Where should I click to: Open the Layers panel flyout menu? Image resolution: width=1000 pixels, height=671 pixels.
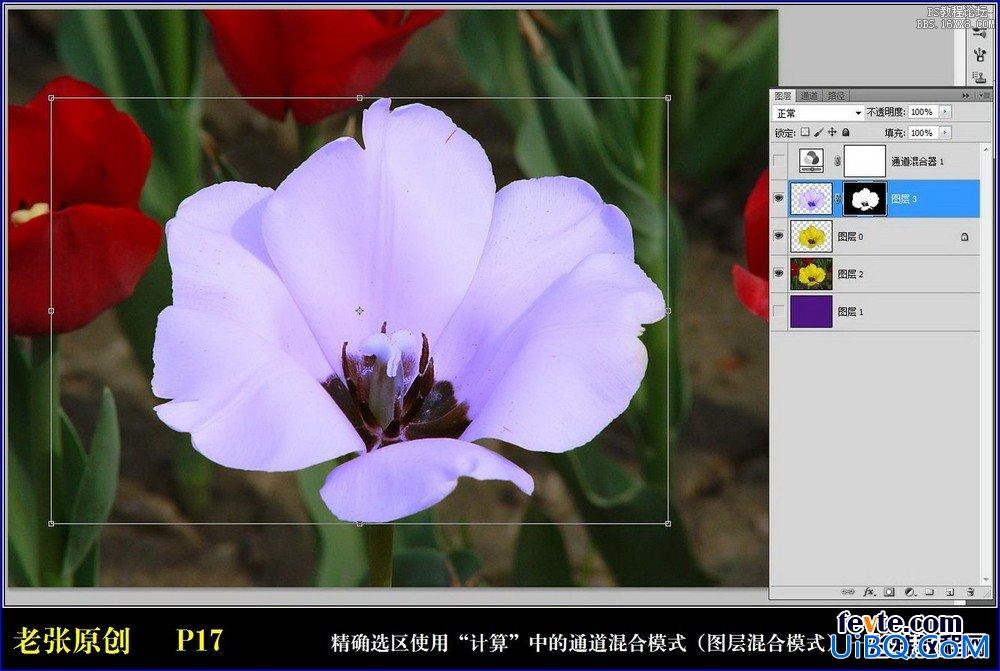[x=984, y=96]
